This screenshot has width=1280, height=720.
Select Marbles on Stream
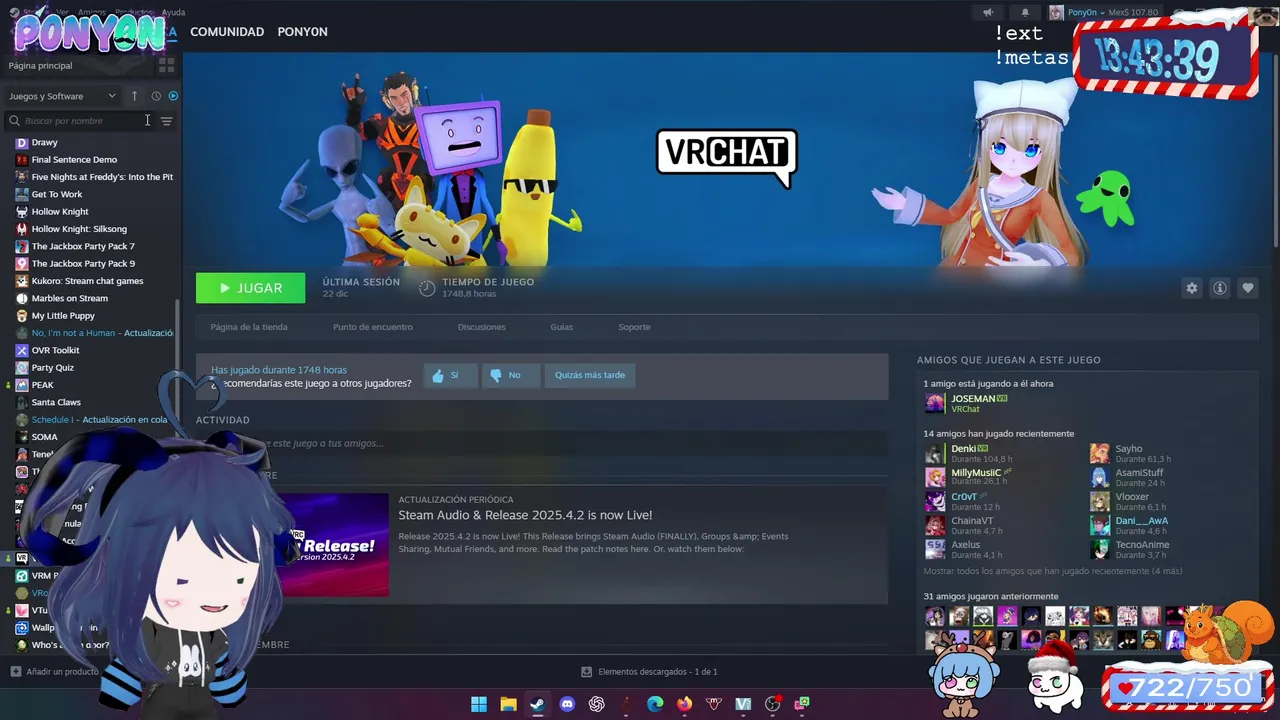[x=69, y=298]
